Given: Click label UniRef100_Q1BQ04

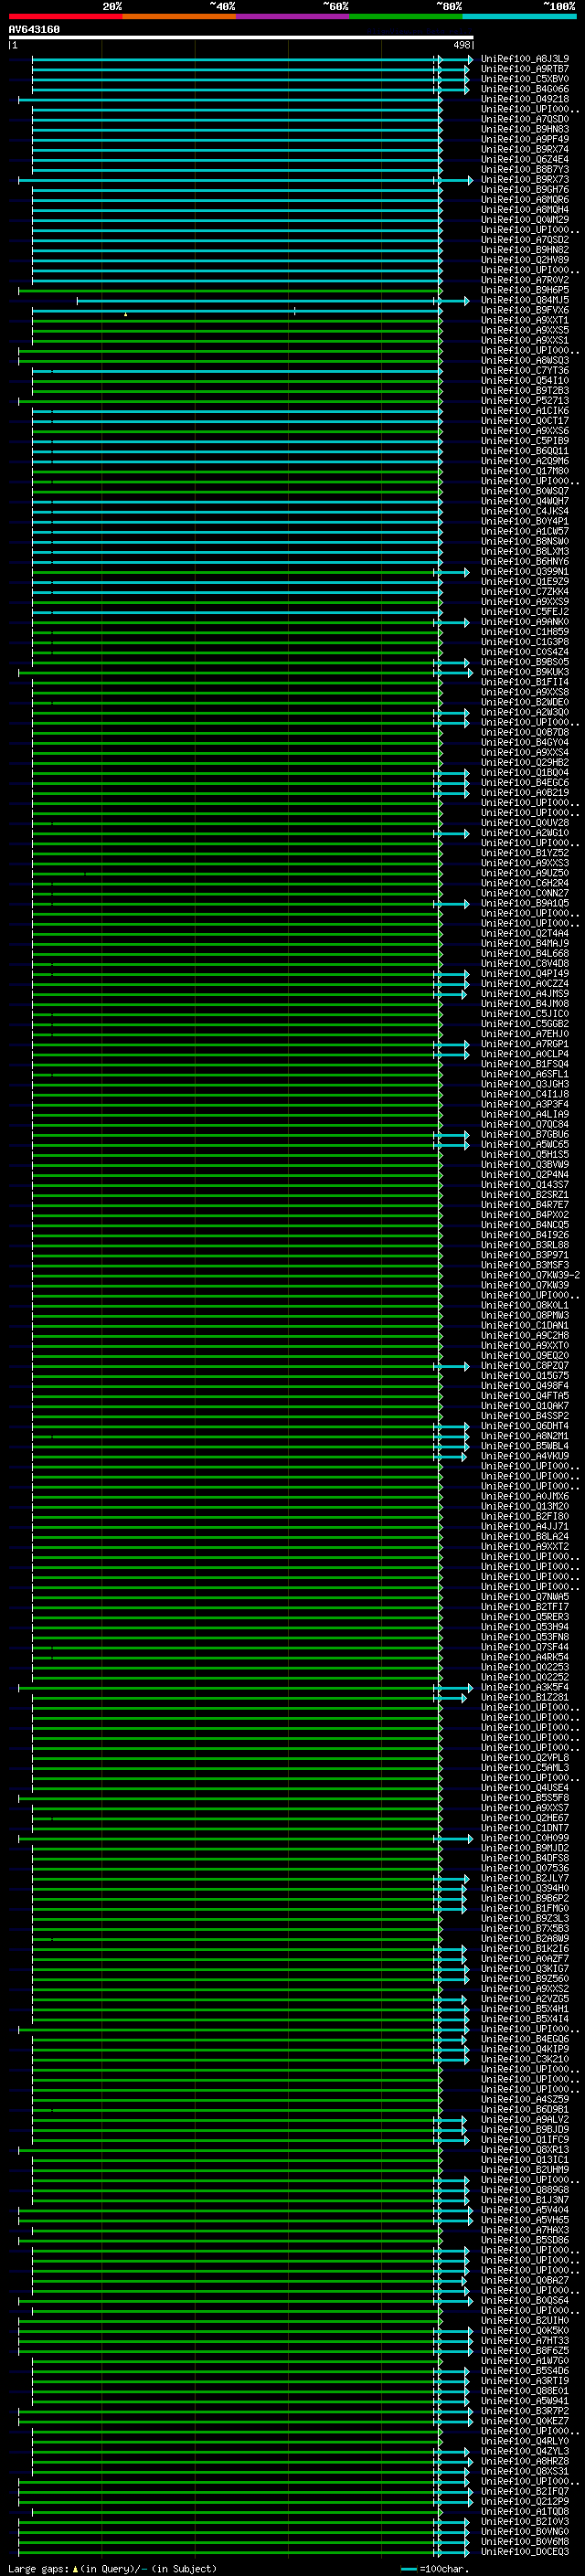Looking at the screenshot, I should coord(525,773).
